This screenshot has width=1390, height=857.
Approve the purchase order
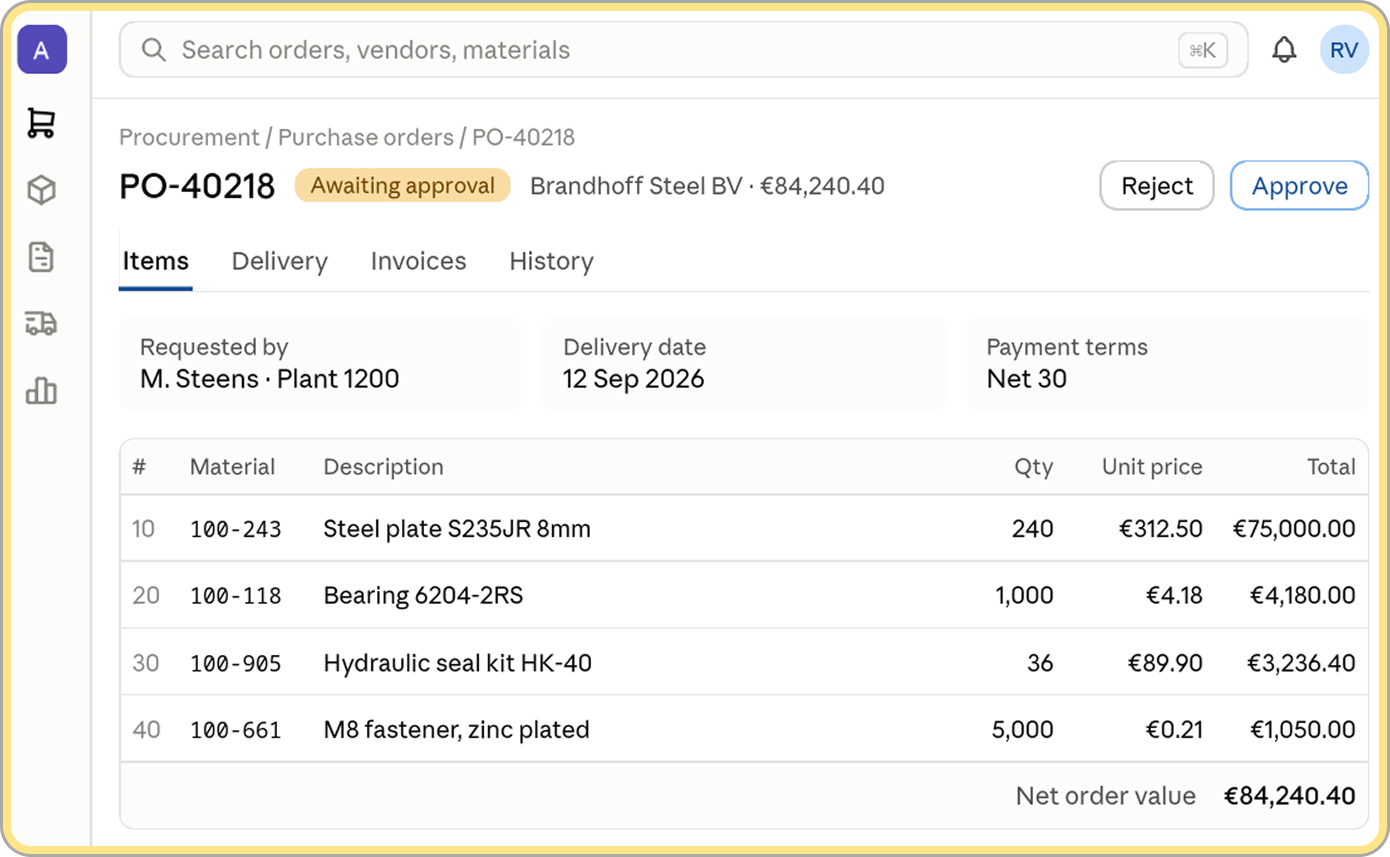coord(1299,186)
